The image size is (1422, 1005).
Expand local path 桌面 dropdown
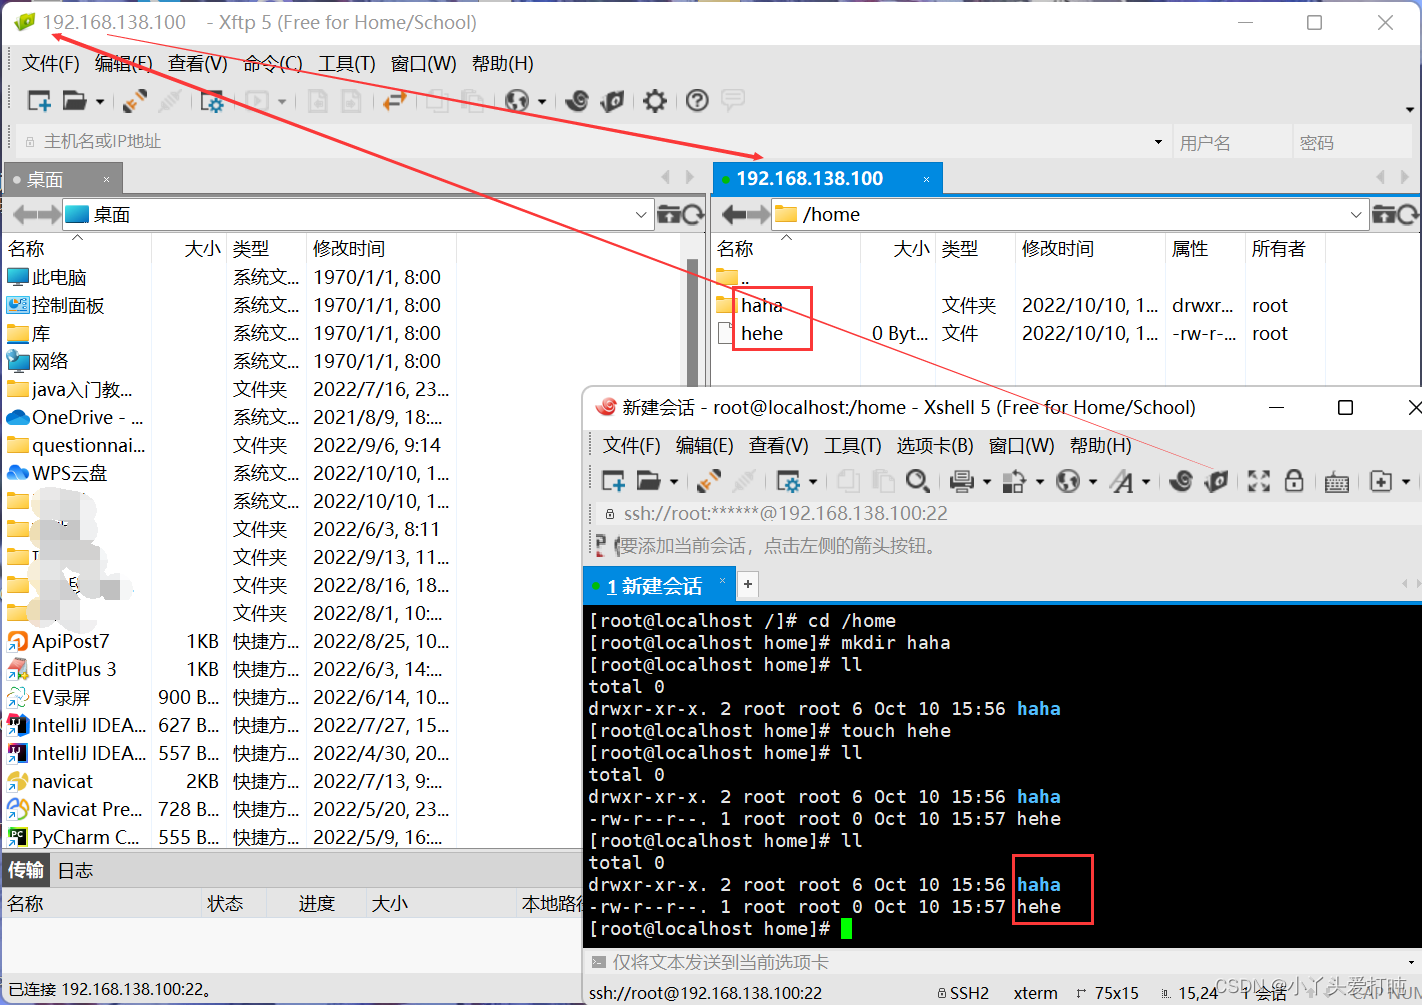click(x=641, y=215)
